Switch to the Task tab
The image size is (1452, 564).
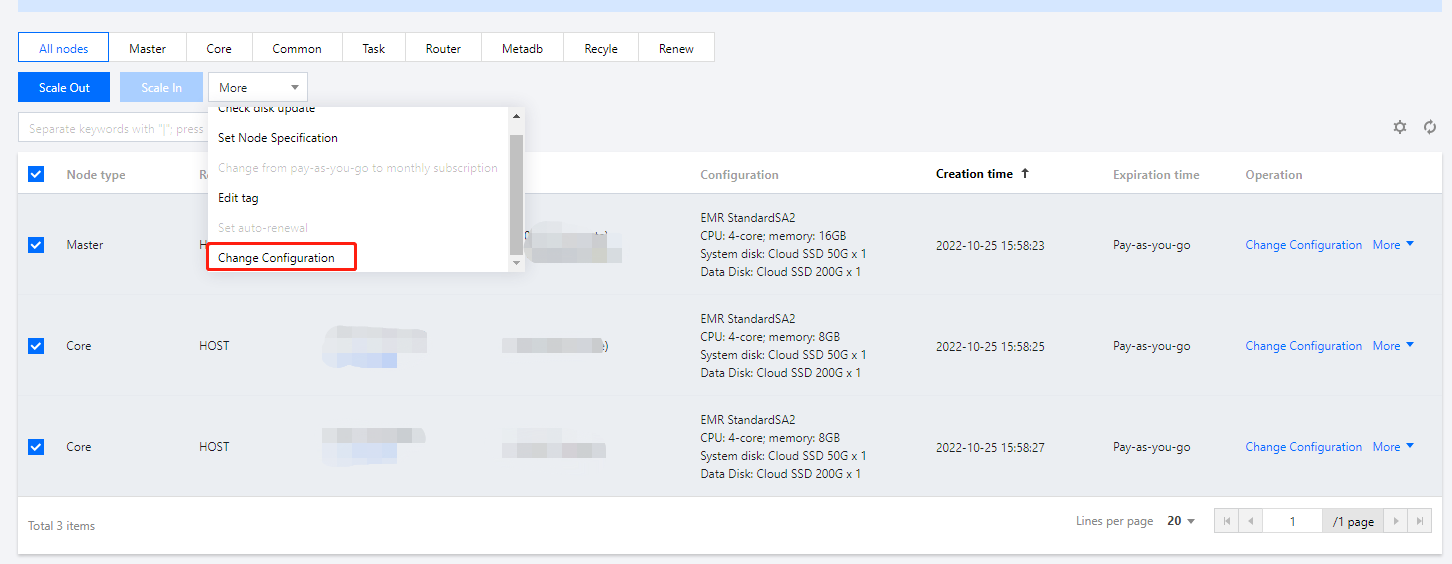pos(374,48)
